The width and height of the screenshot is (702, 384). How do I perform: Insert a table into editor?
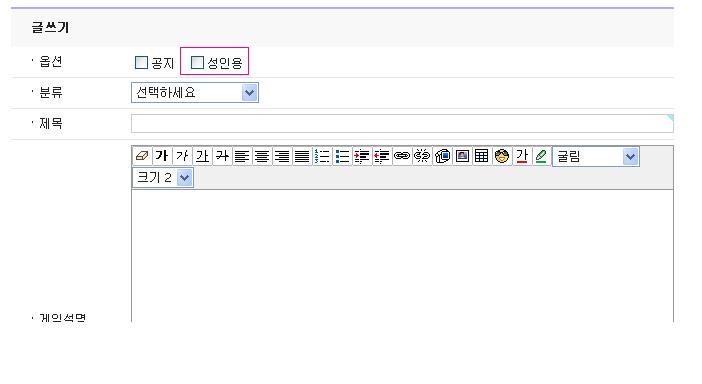482,156
